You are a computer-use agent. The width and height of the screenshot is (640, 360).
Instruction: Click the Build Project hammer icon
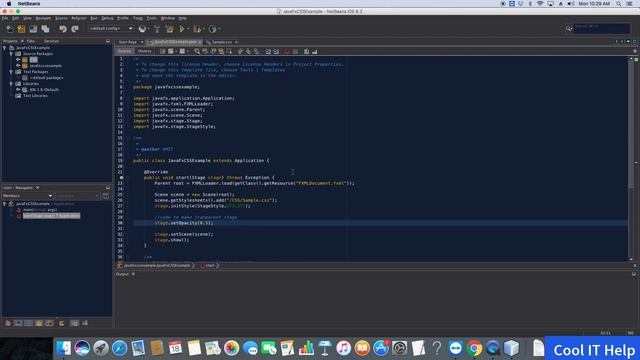tap(157, 29)
